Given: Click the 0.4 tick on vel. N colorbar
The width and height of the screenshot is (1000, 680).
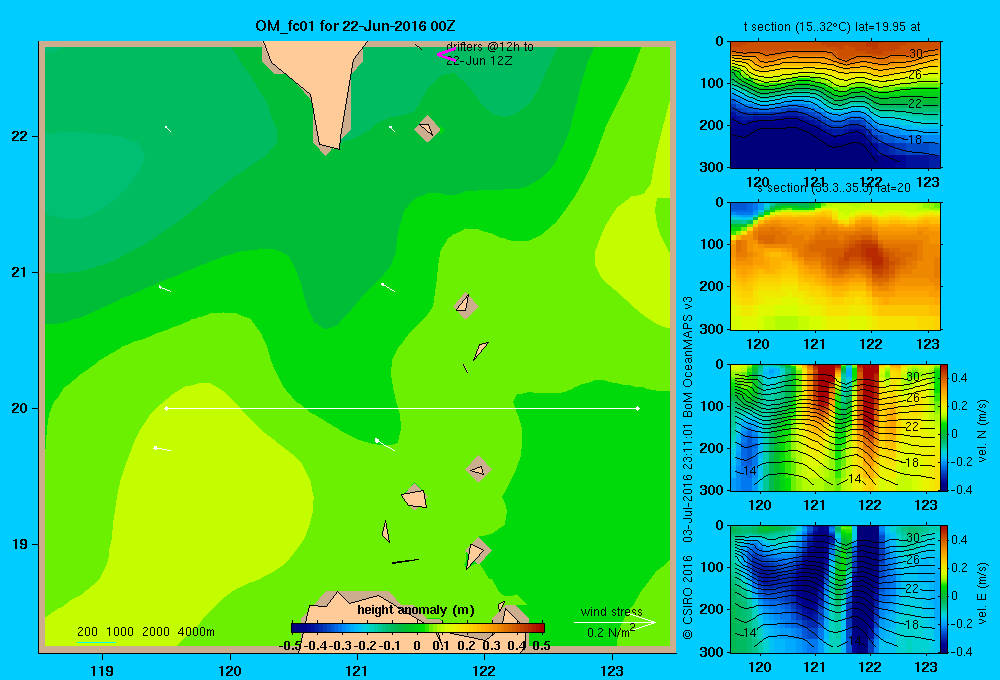Looking at the screenshot, I should (959, 378).
